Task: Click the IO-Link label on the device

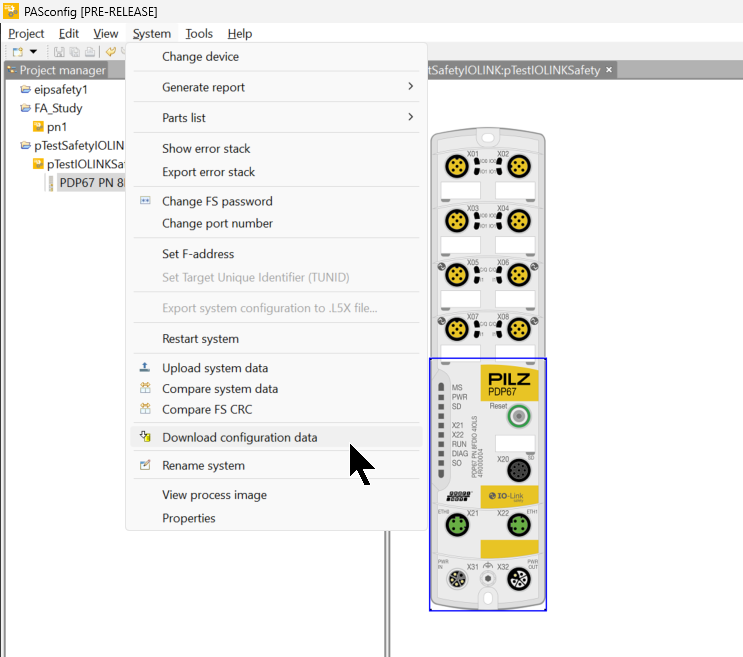Action: [509, 496]
